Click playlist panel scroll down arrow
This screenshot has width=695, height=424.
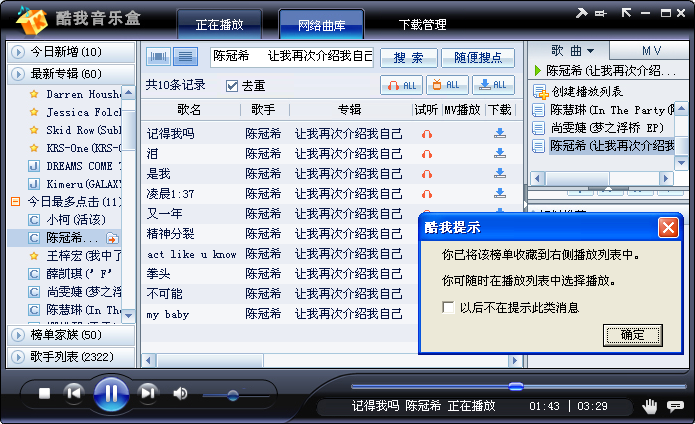pos(681,163)
